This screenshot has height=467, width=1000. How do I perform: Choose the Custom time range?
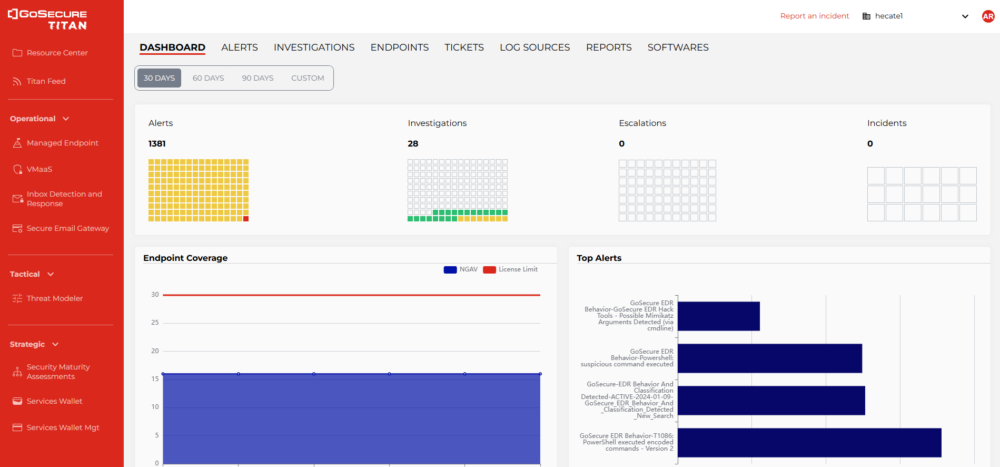[308, 78]
